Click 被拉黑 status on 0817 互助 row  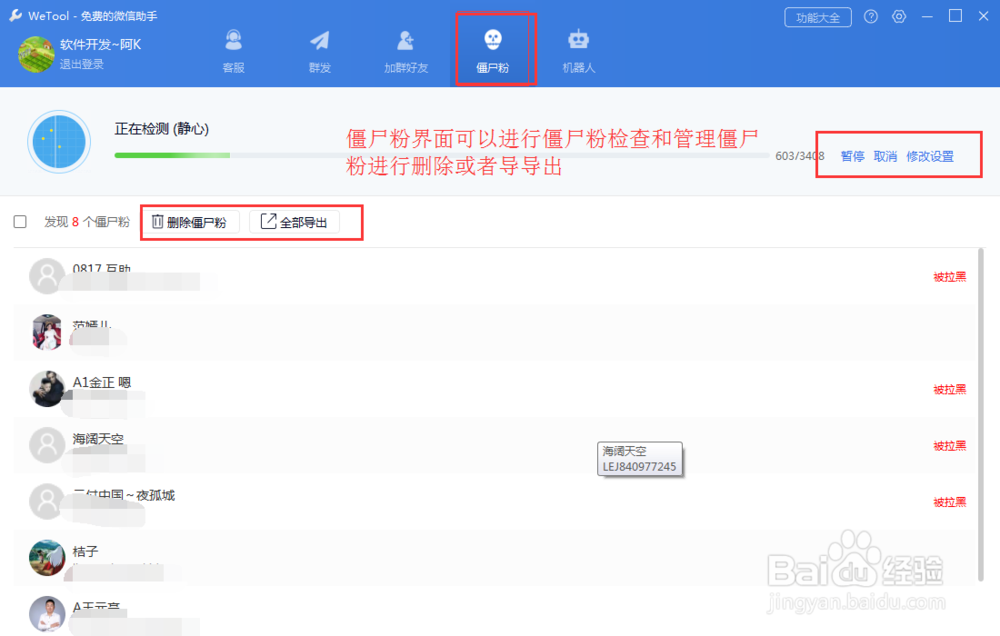(x=950, y=277)
